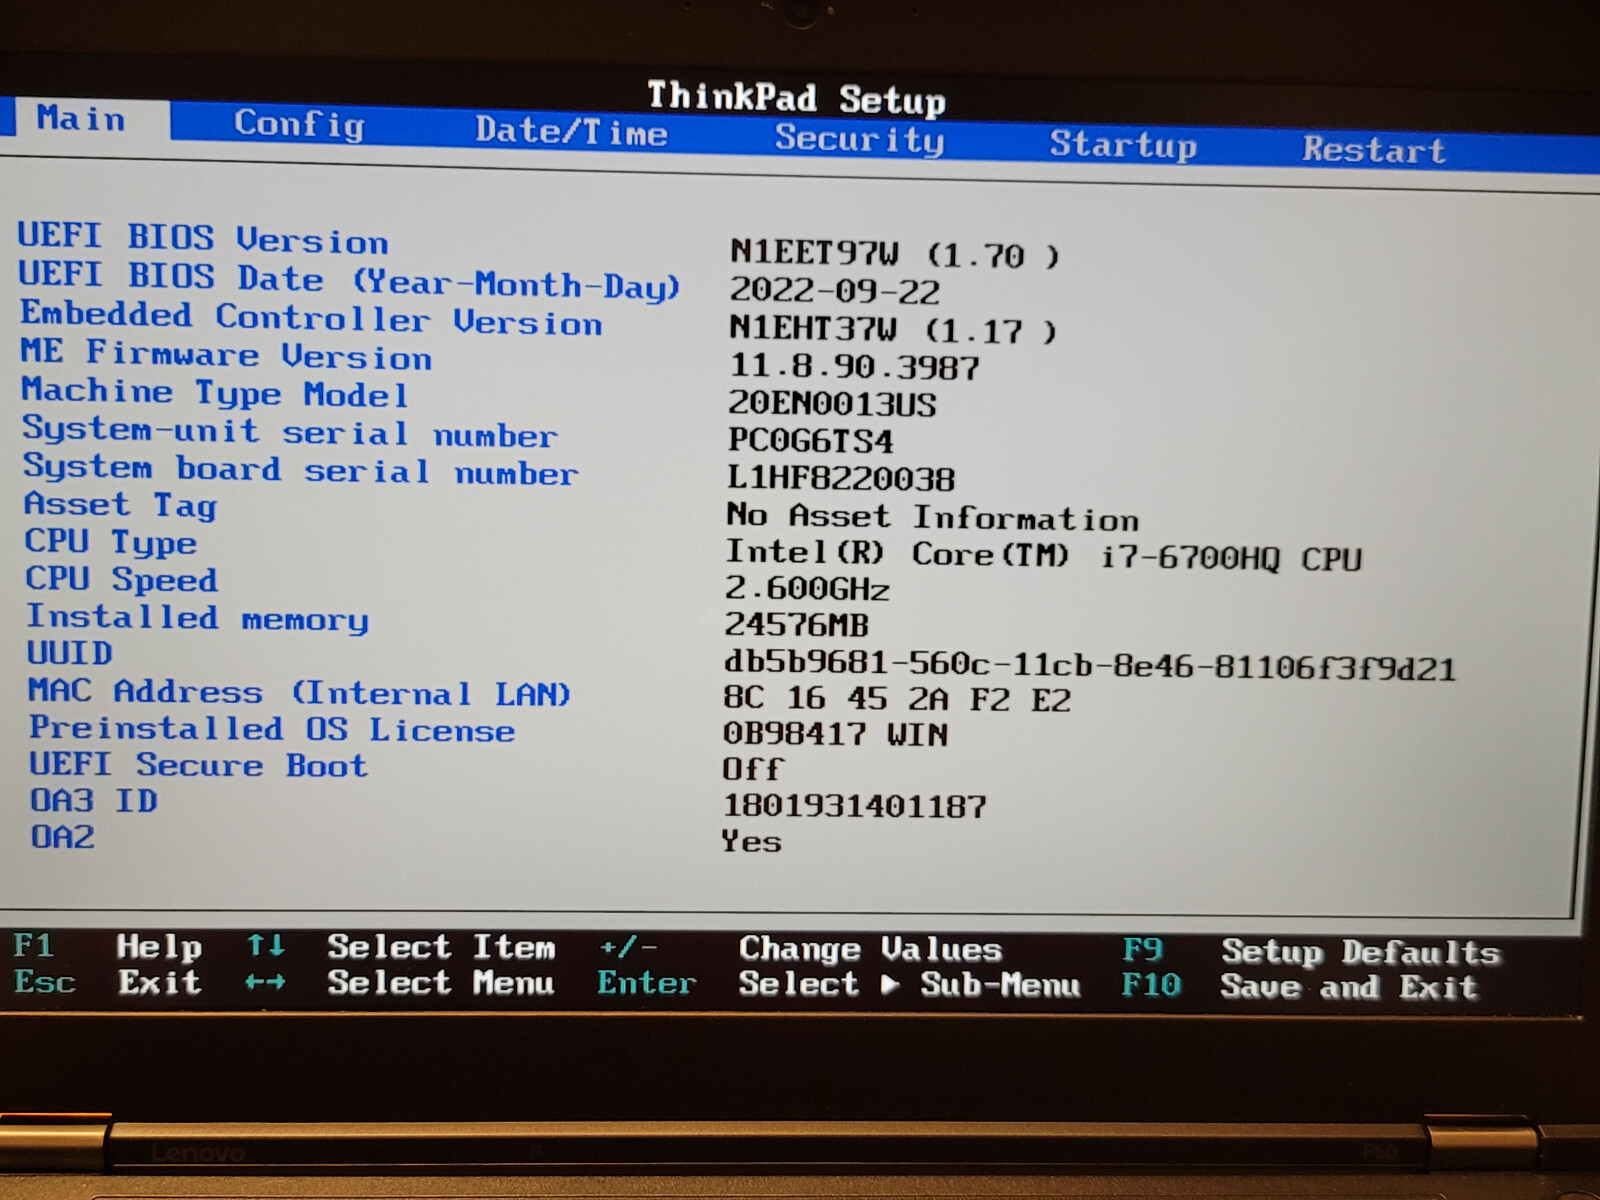Click the left/right arrows icon

(265, 983)
